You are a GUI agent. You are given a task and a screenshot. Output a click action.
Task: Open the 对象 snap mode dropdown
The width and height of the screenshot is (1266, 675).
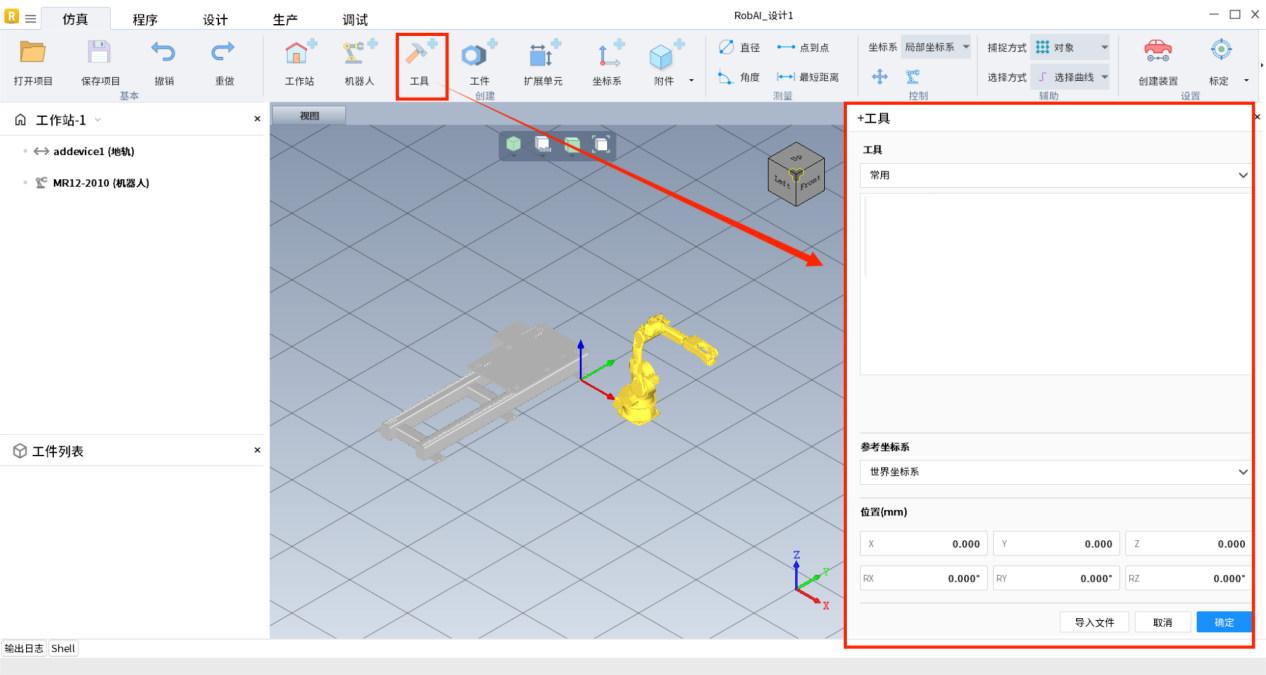coord(1070,47)
